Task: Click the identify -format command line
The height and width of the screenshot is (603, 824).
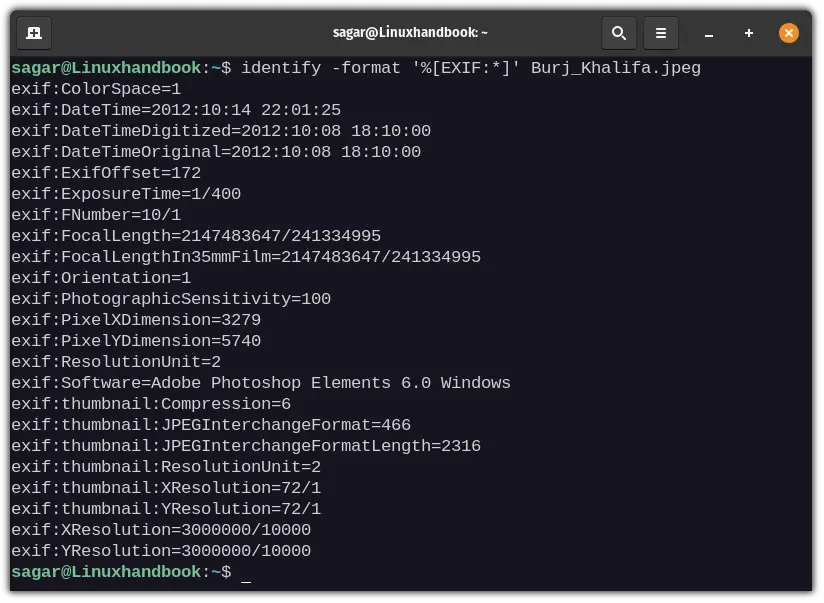Action: click(356, 68)
